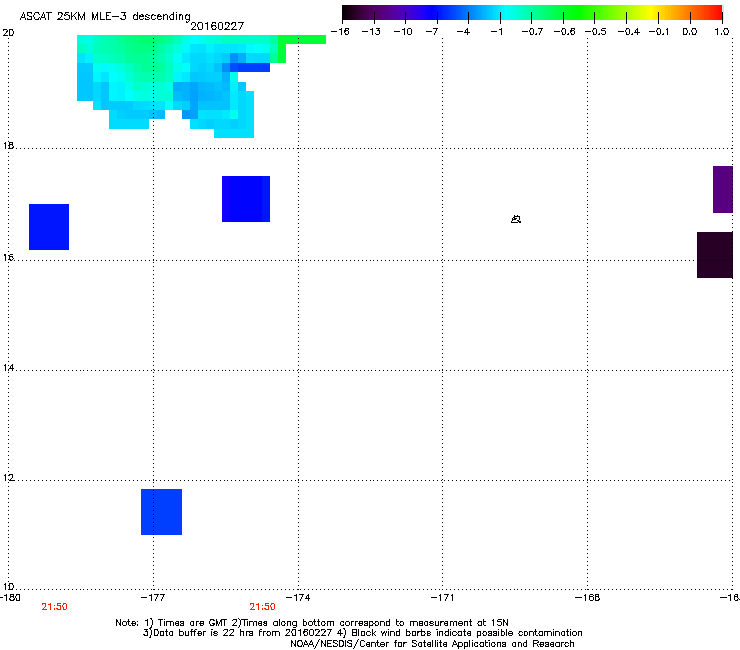Click the blue data square left of -174 below the 18 line
This screenshot has width=740, height=650.
tap(246, 199)
